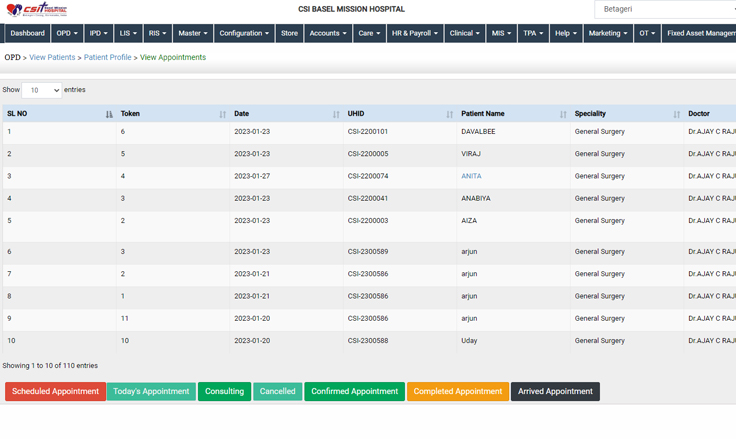The width and height of the screenshot is (736, 439).
Task: Open patient ANITA link
Action: [x=471, y=176]
